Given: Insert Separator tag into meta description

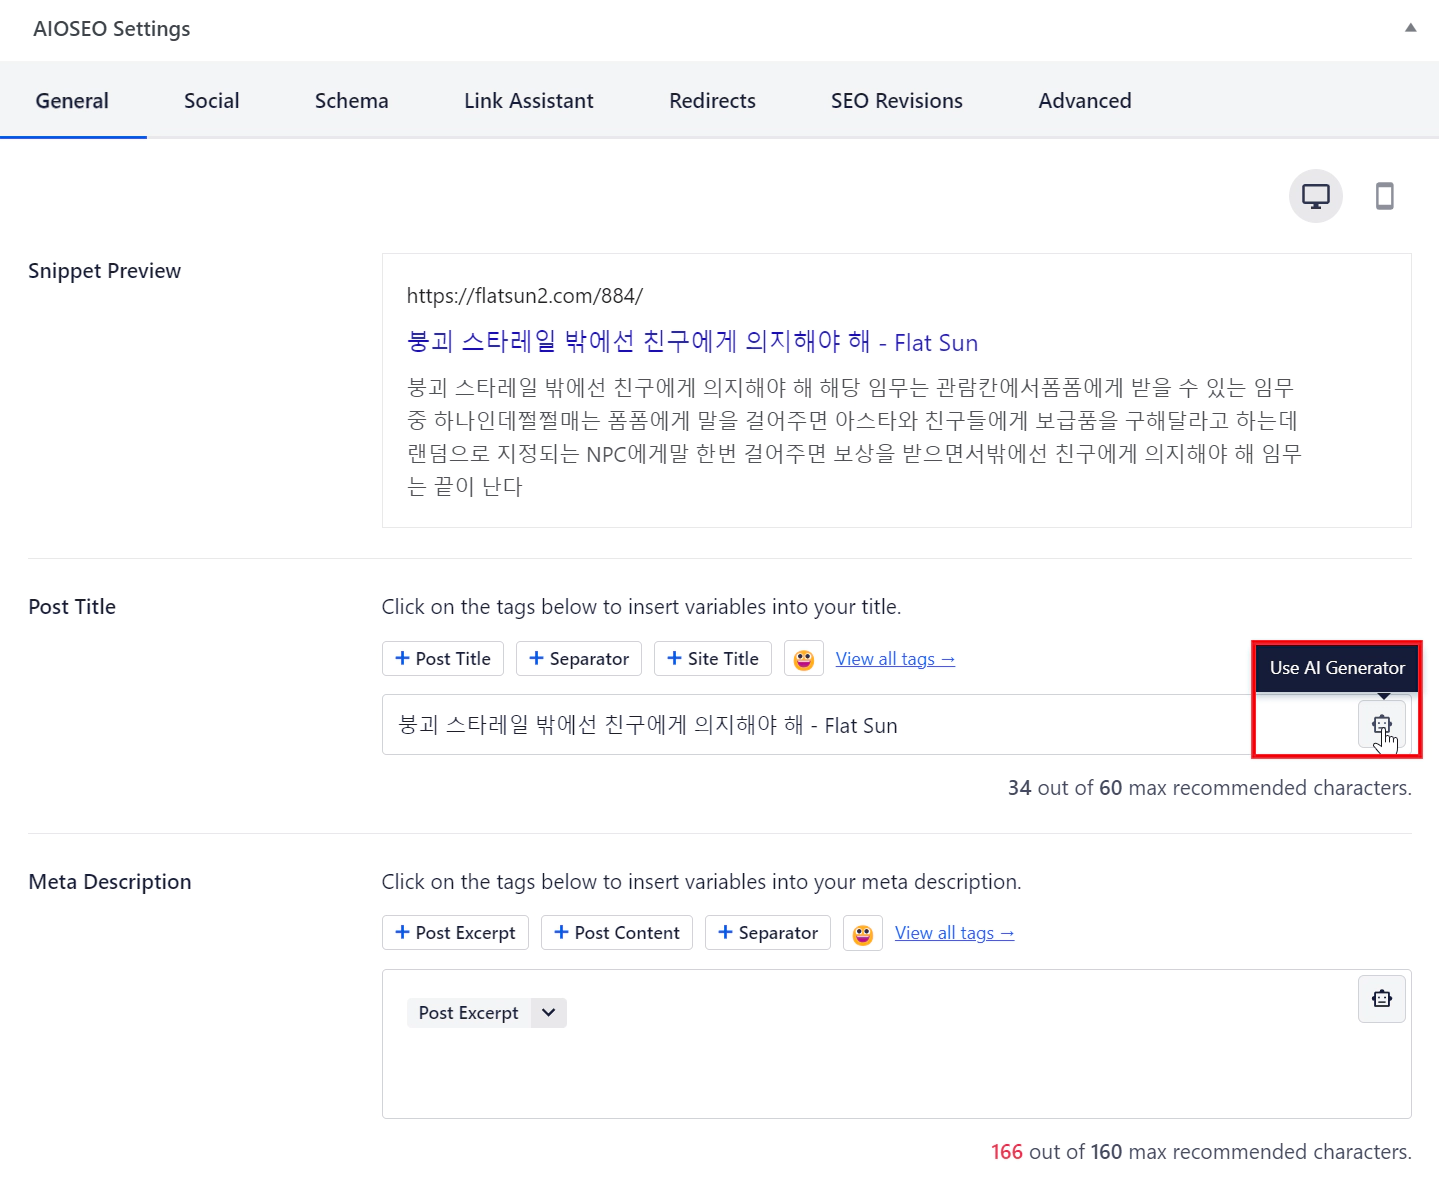Looking at the screenshot, I should (768, 933).
